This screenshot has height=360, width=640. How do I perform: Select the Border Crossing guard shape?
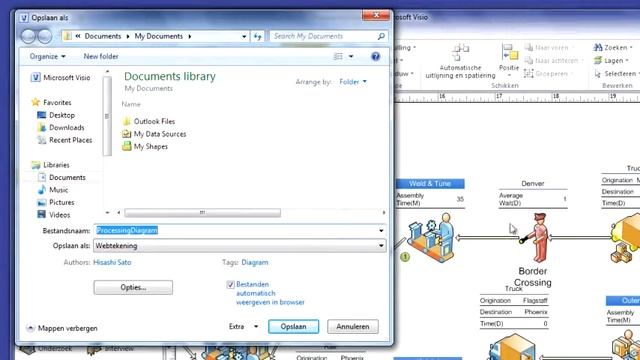tap(535, 238)
